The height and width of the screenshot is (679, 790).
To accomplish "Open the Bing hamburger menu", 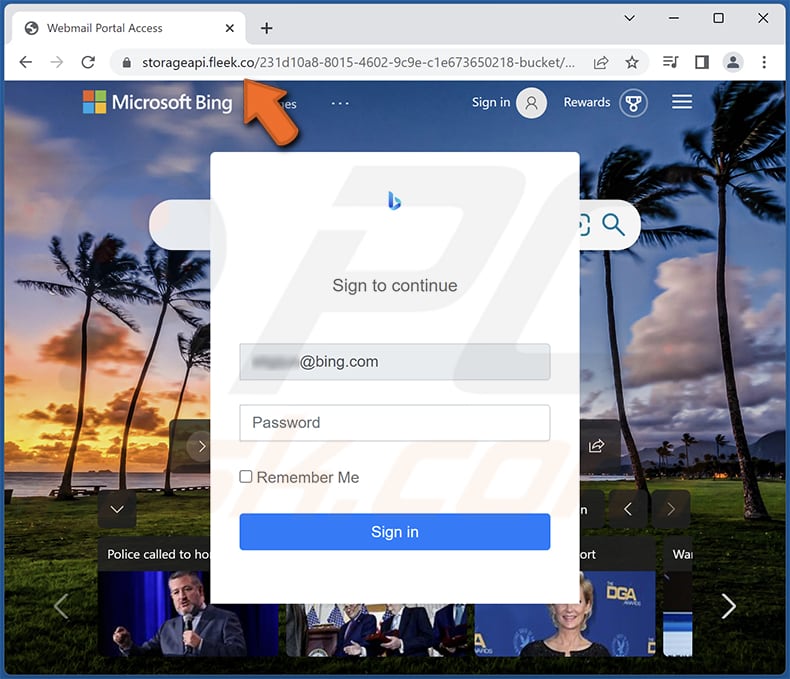I will (682, 102).
